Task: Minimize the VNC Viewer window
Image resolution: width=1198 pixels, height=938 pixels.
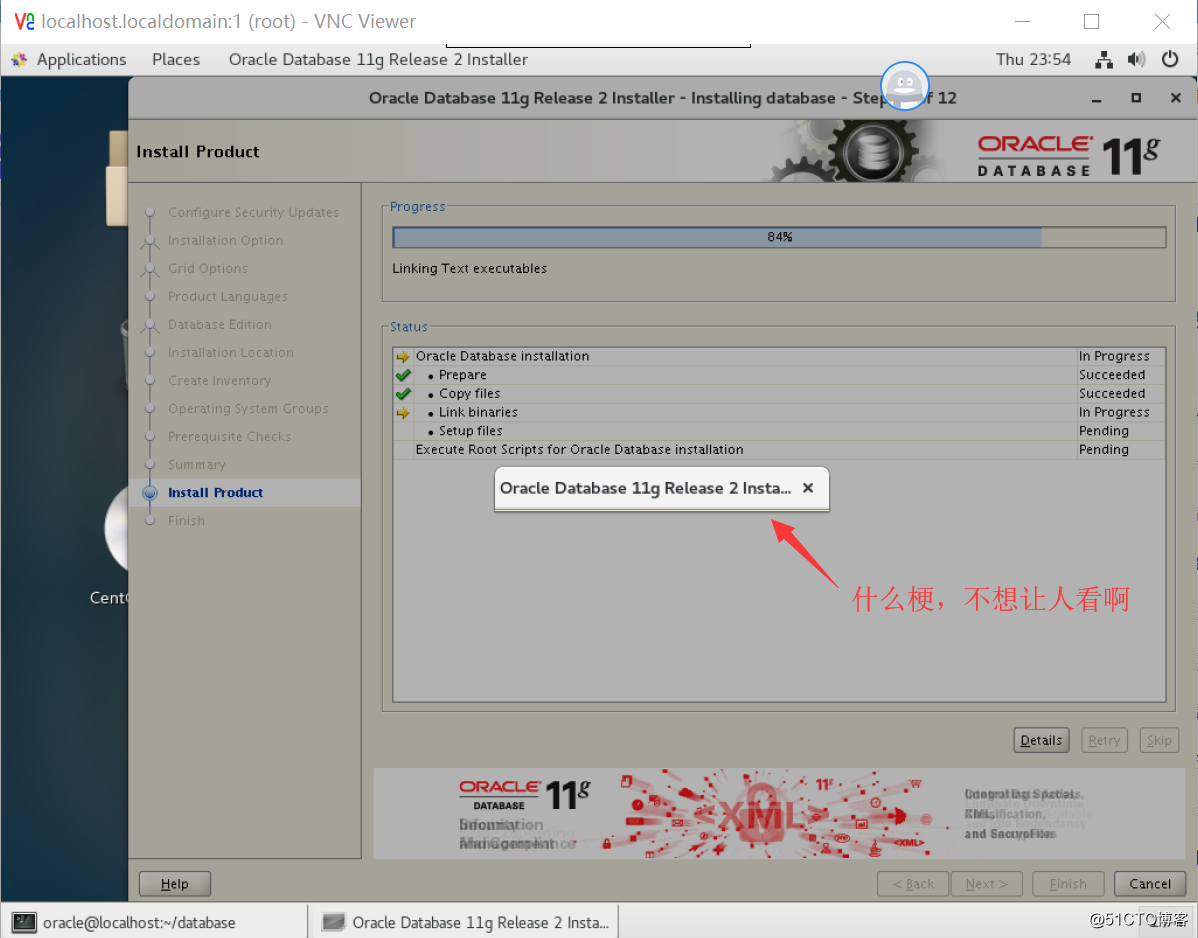Action: [x=1022, y=21]
